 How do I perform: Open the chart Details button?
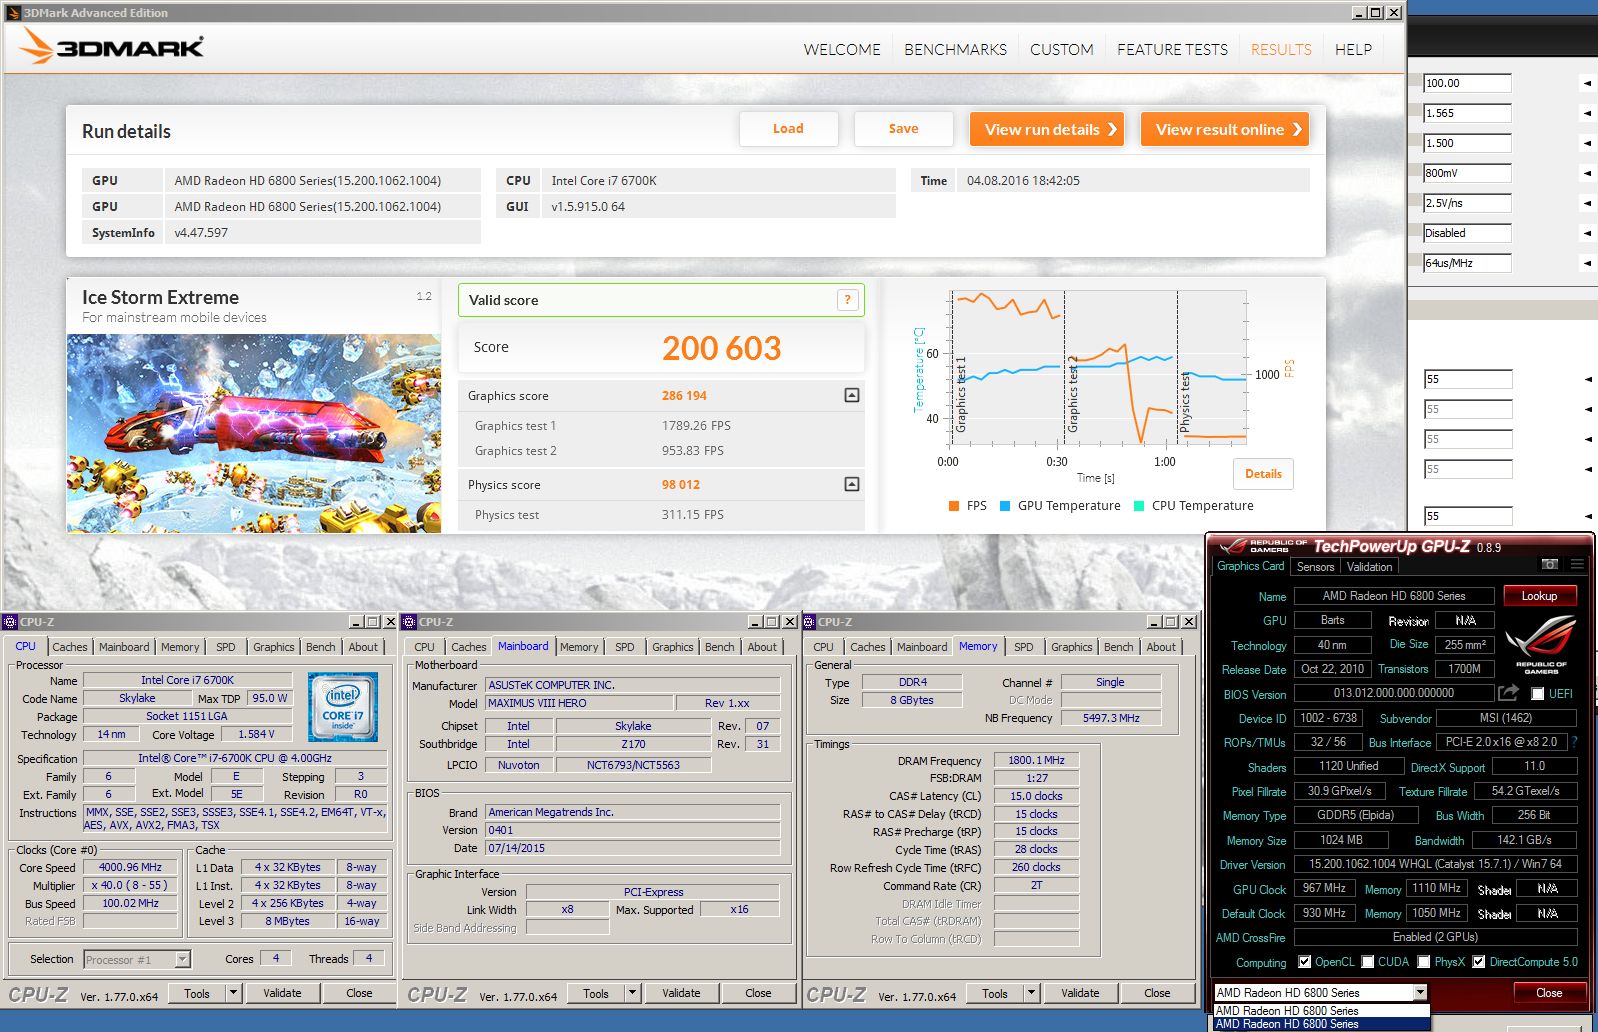point(1263,474)
